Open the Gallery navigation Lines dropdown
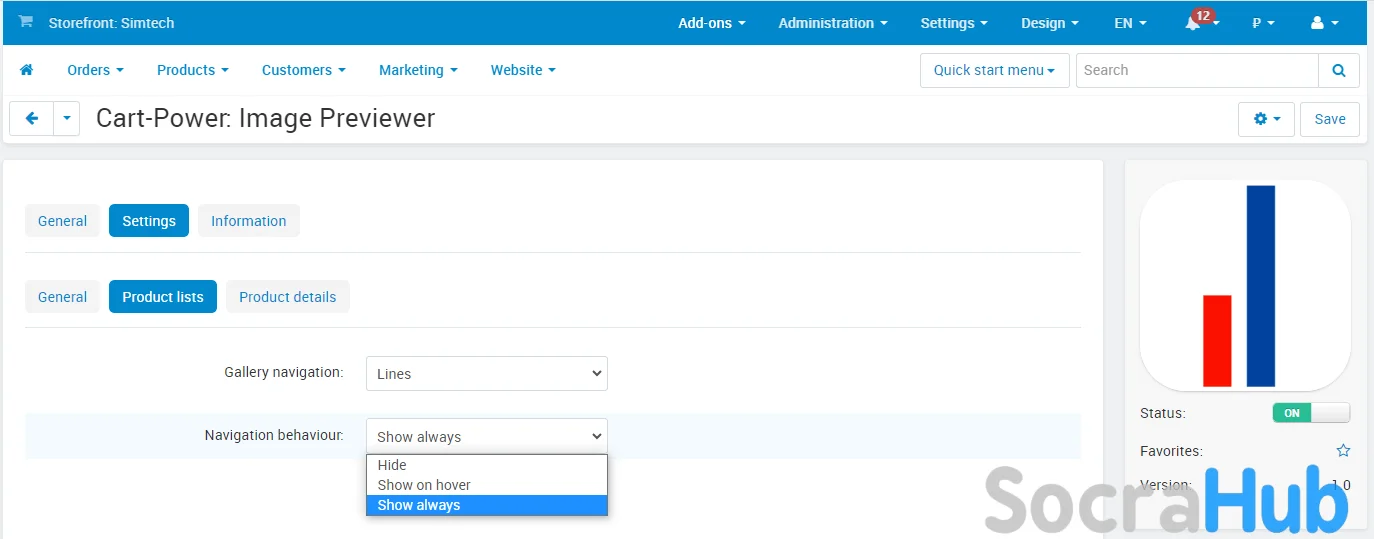The height and width of the screenshot is (539, 1374). point(486,374)
